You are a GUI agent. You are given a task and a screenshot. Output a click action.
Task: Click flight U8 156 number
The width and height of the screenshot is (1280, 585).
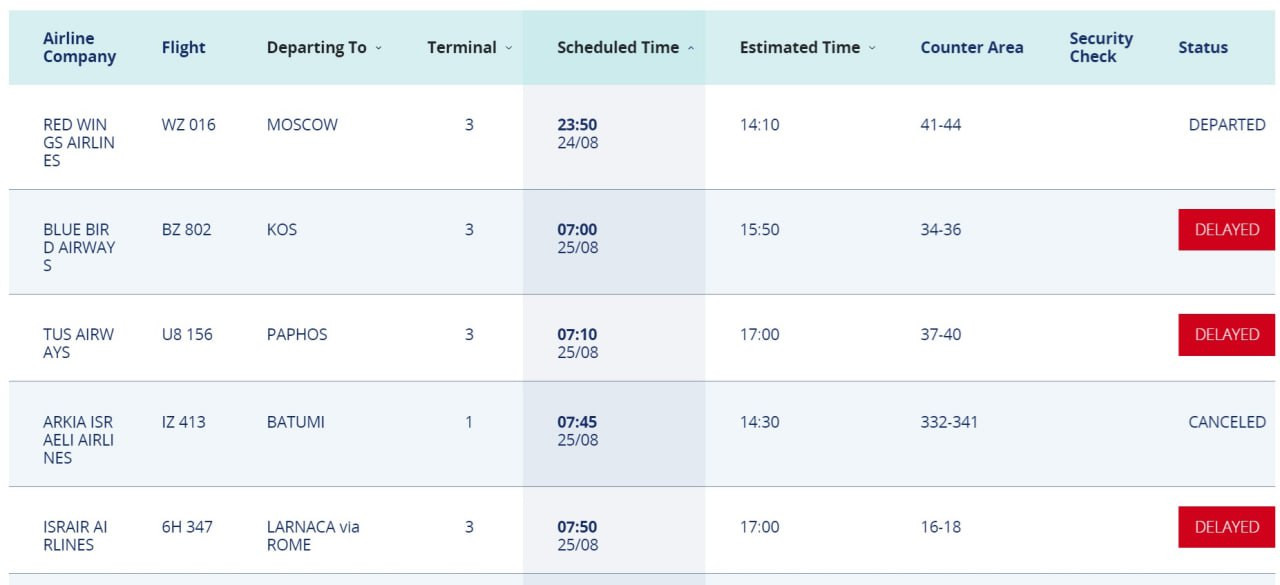(x=187, y=334)
